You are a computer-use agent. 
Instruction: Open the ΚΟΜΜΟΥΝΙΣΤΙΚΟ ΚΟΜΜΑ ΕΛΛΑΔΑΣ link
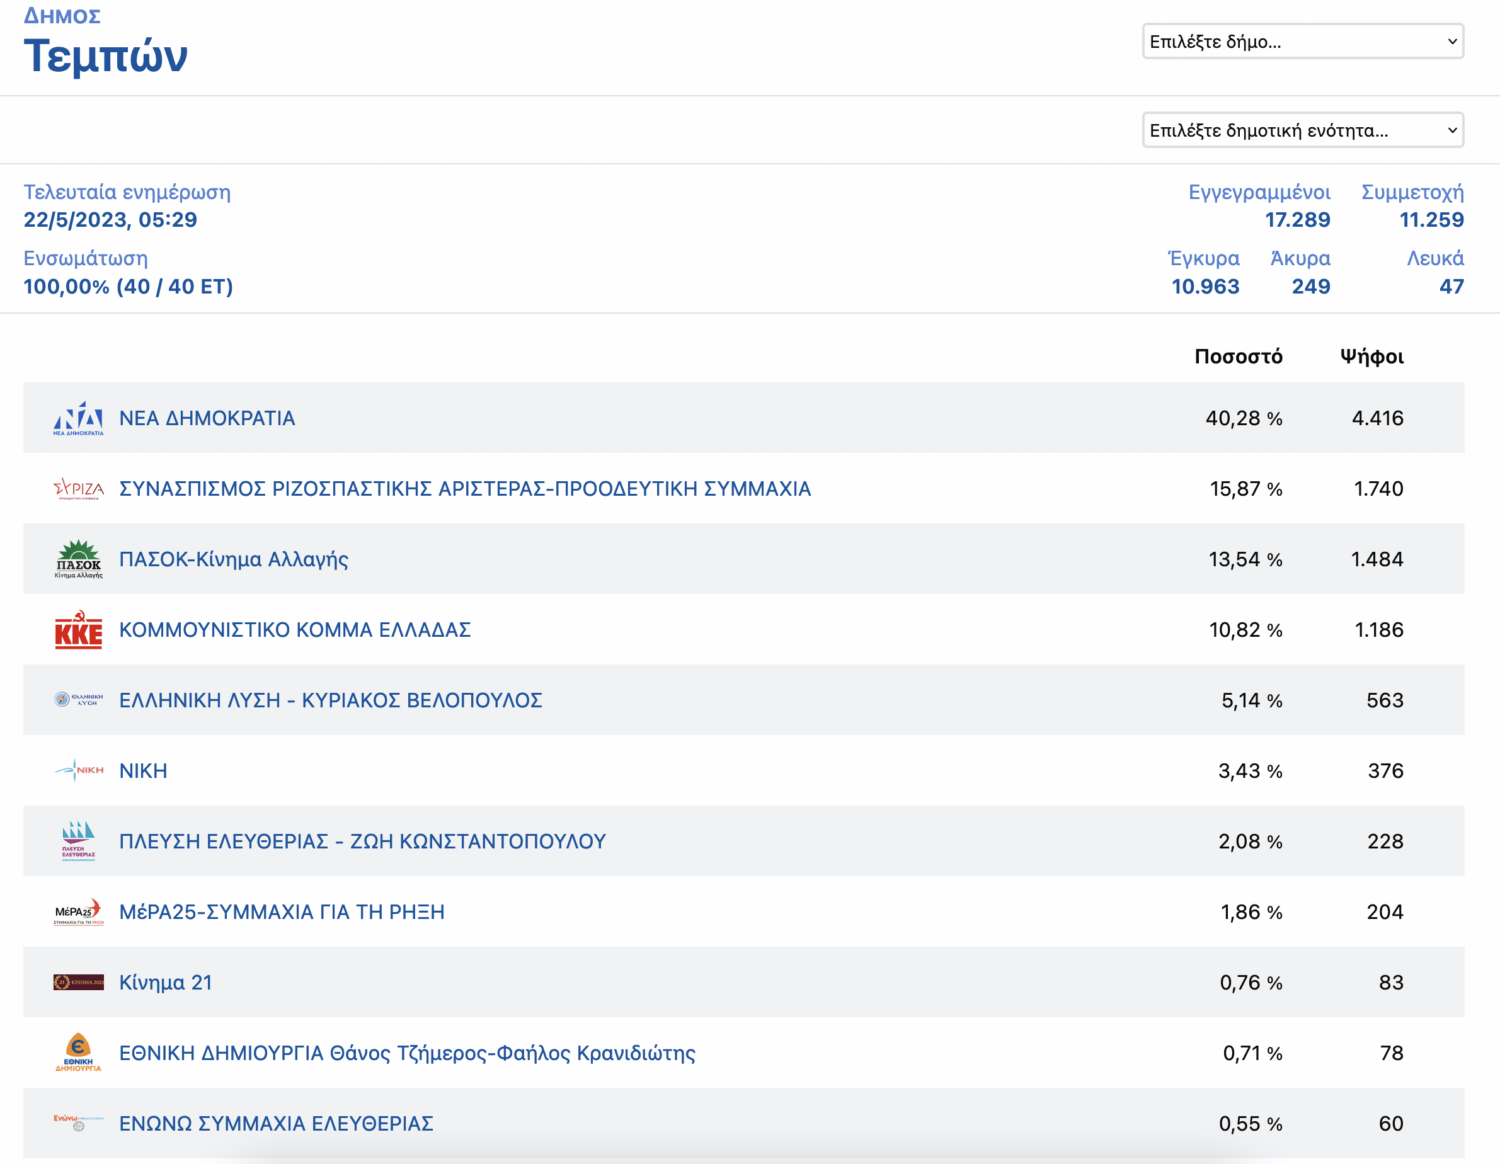pyautogui.click(x=295, y=630)
